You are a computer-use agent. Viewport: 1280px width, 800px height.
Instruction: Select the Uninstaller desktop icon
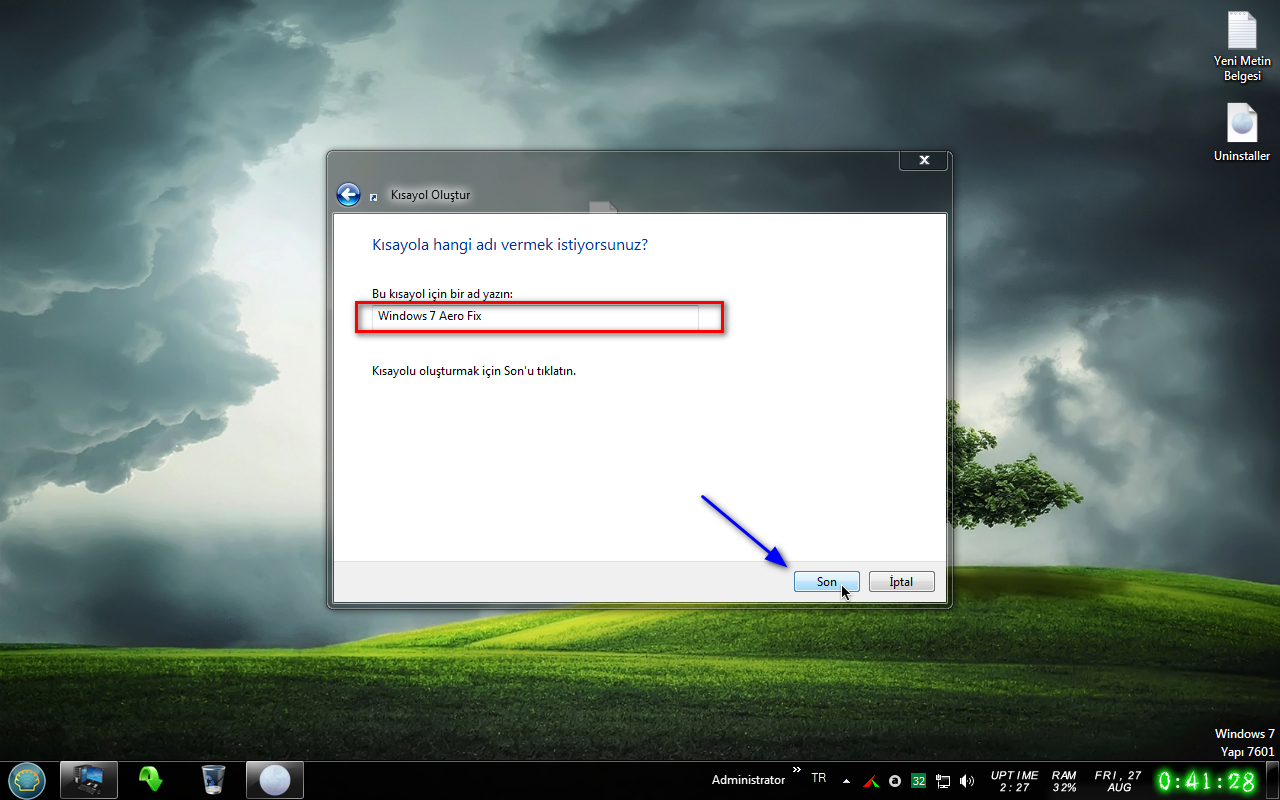point(1242,132)
